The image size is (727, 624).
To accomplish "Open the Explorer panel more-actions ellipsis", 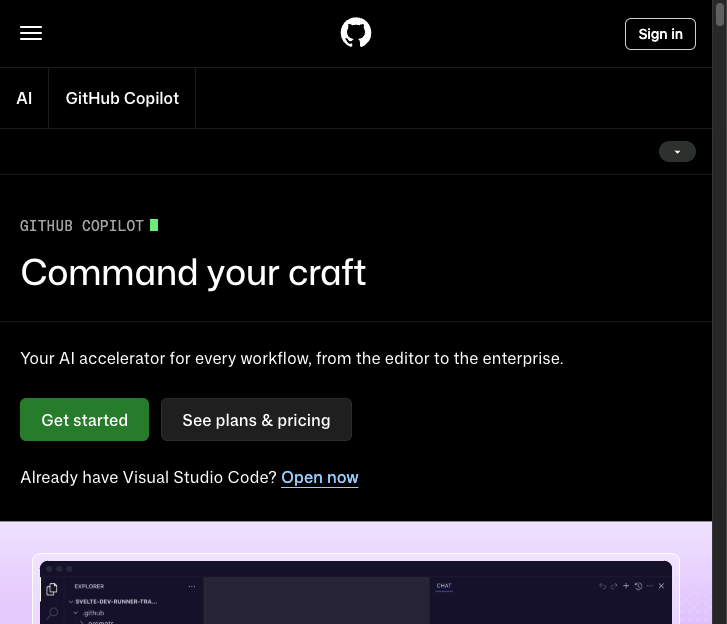I will pos(192,586).
